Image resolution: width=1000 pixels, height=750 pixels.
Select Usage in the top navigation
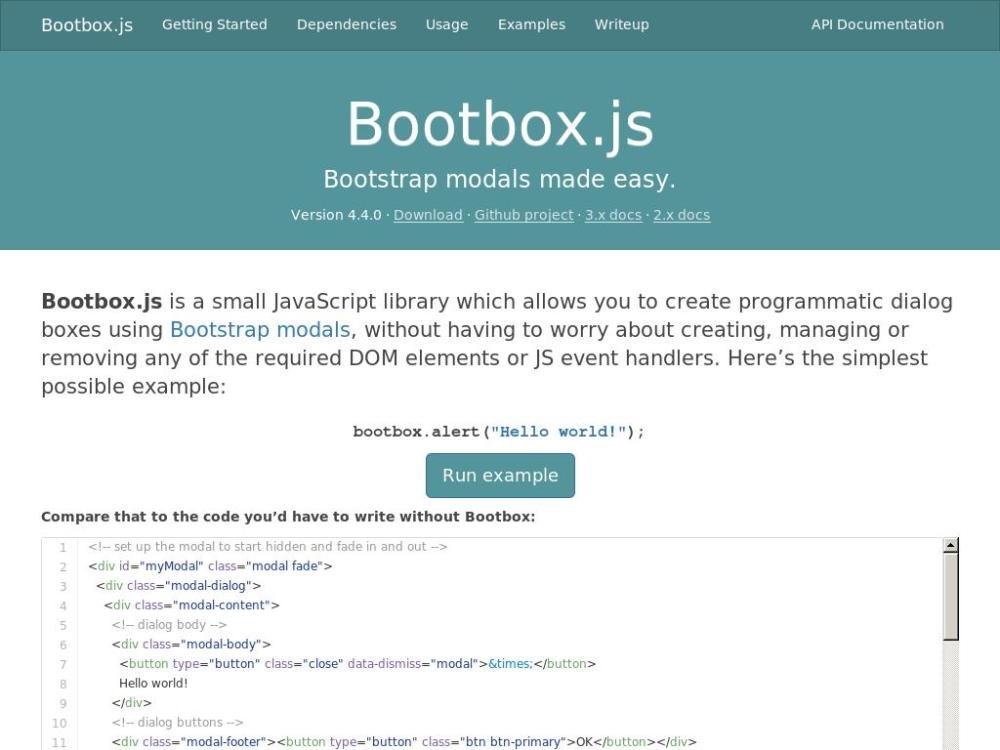[x=446, y=25]
